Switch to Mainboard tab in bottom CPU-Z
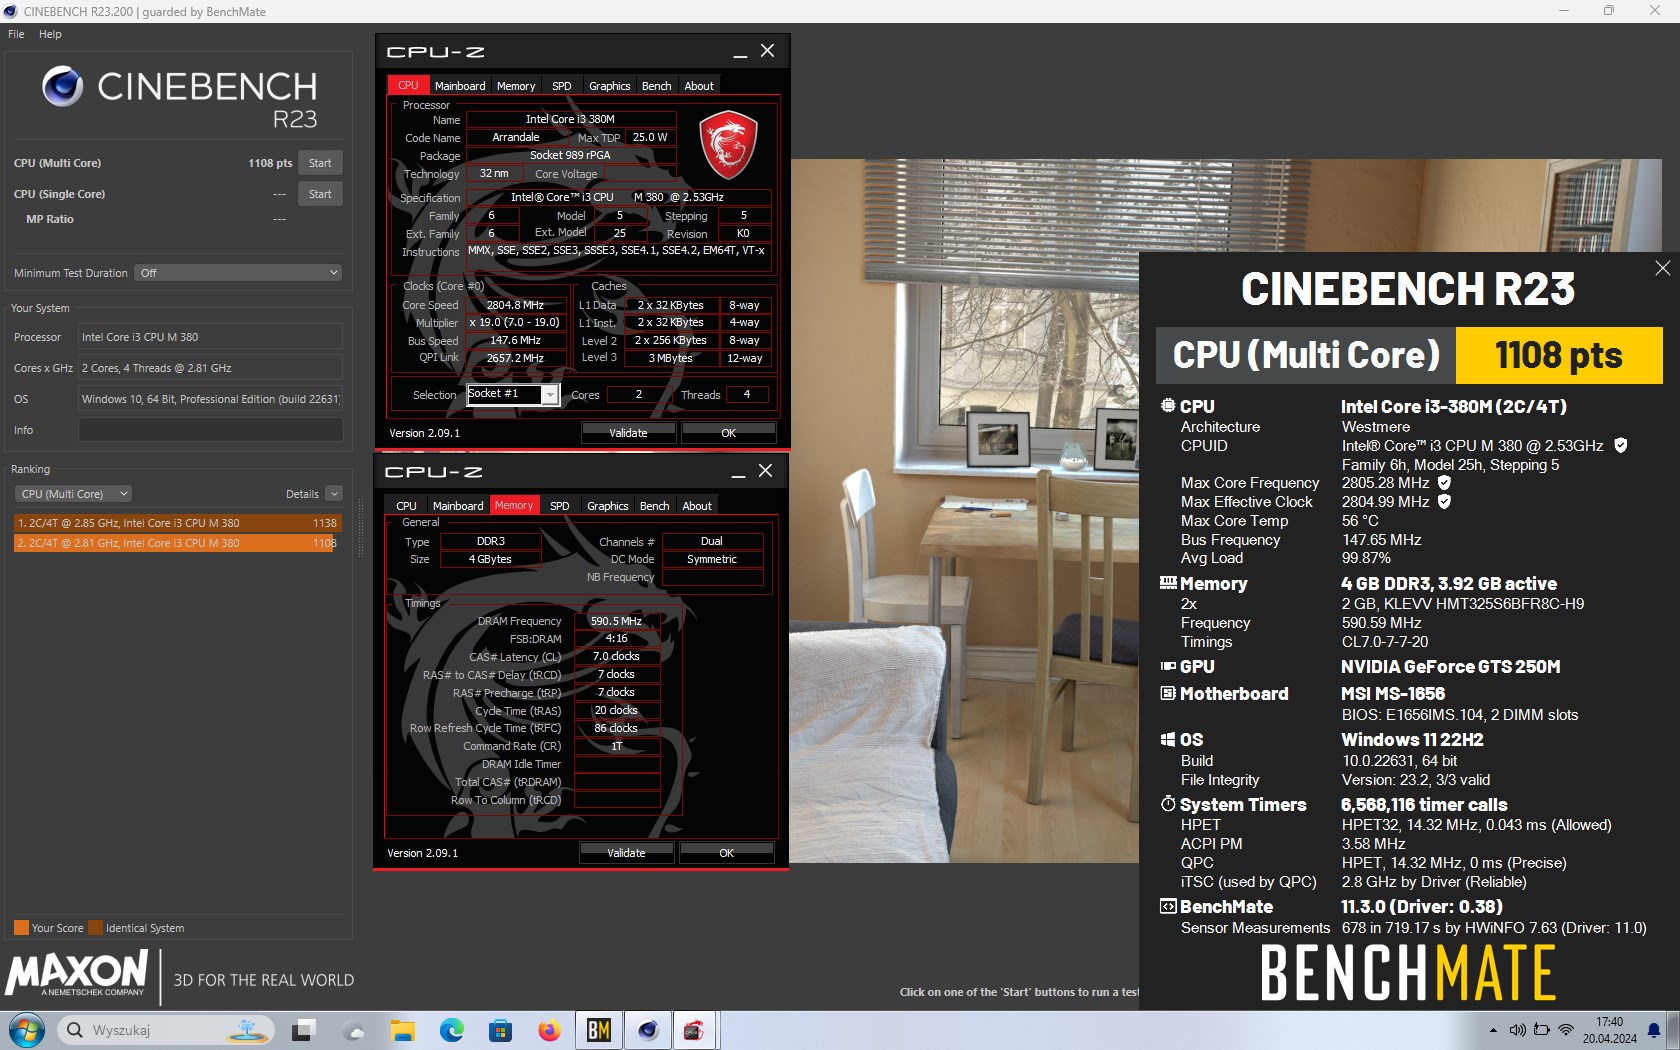Screen dimensions: 1680x1050 click(x=458, y=506)
